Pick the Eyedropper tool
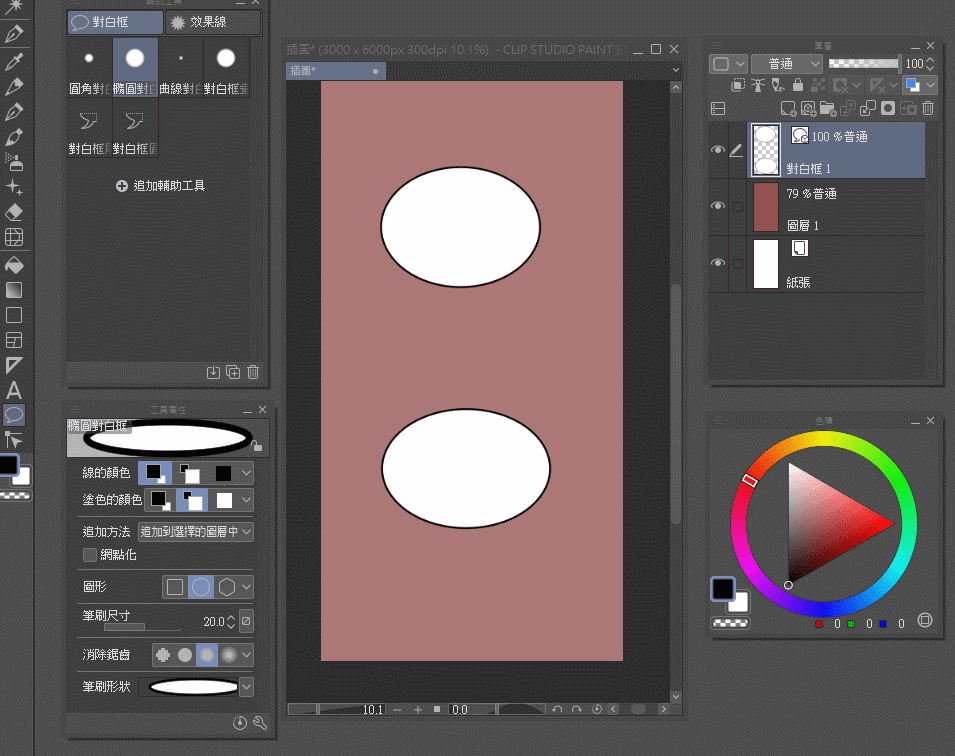This screenshot has width=955, height=756. click(14, 62)
